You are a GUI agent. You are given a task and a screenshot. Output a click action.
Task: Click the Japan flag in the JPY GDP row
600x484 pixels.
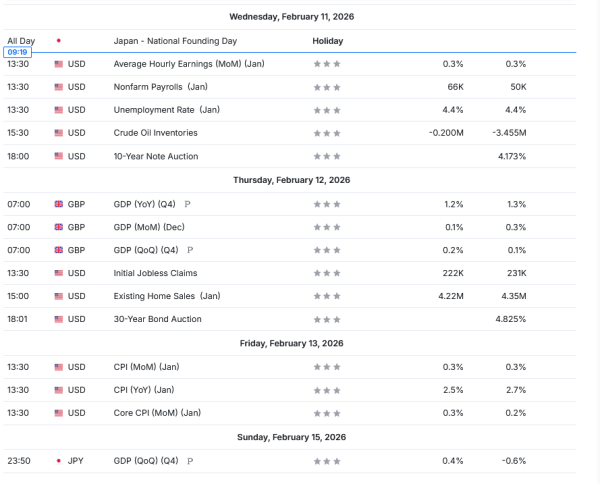[58, 461]
